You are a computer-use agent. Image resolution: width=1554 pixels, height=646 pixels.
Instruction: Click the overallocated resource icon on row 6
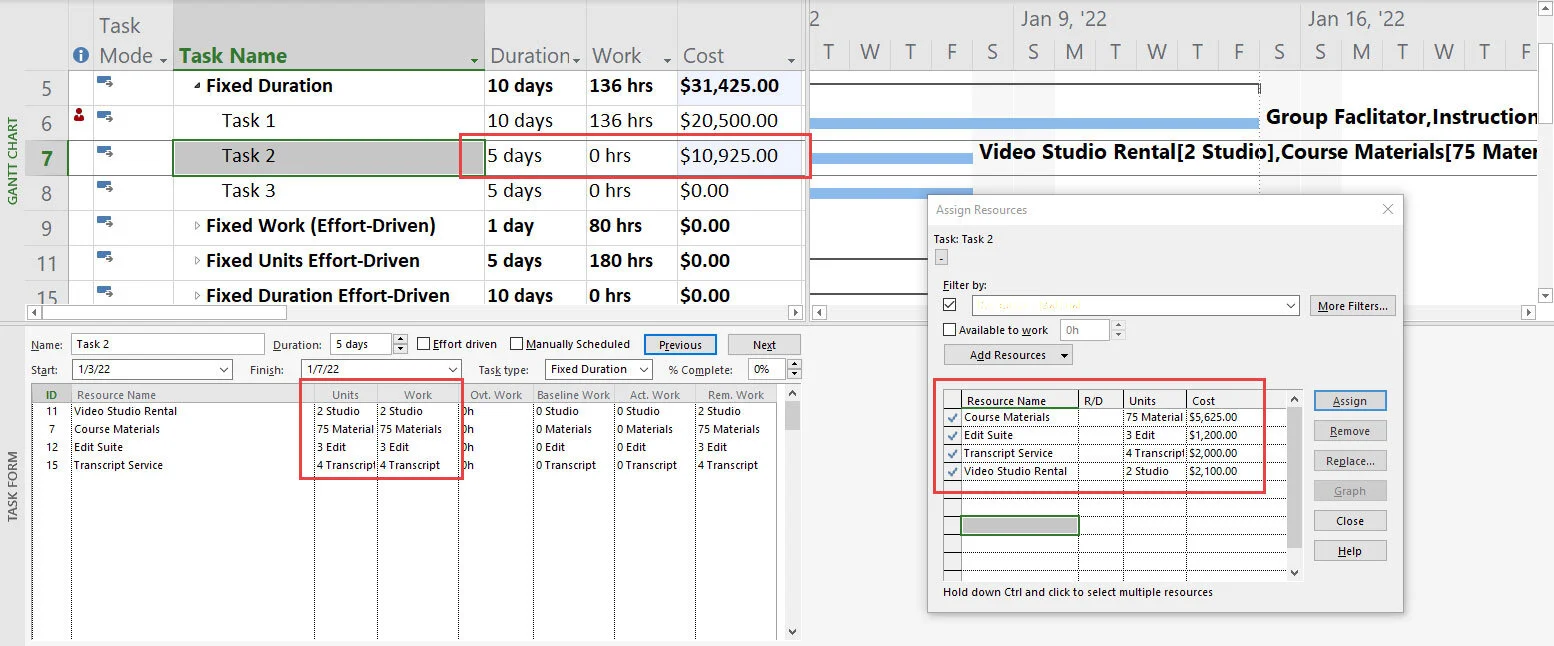coord(80,116)
